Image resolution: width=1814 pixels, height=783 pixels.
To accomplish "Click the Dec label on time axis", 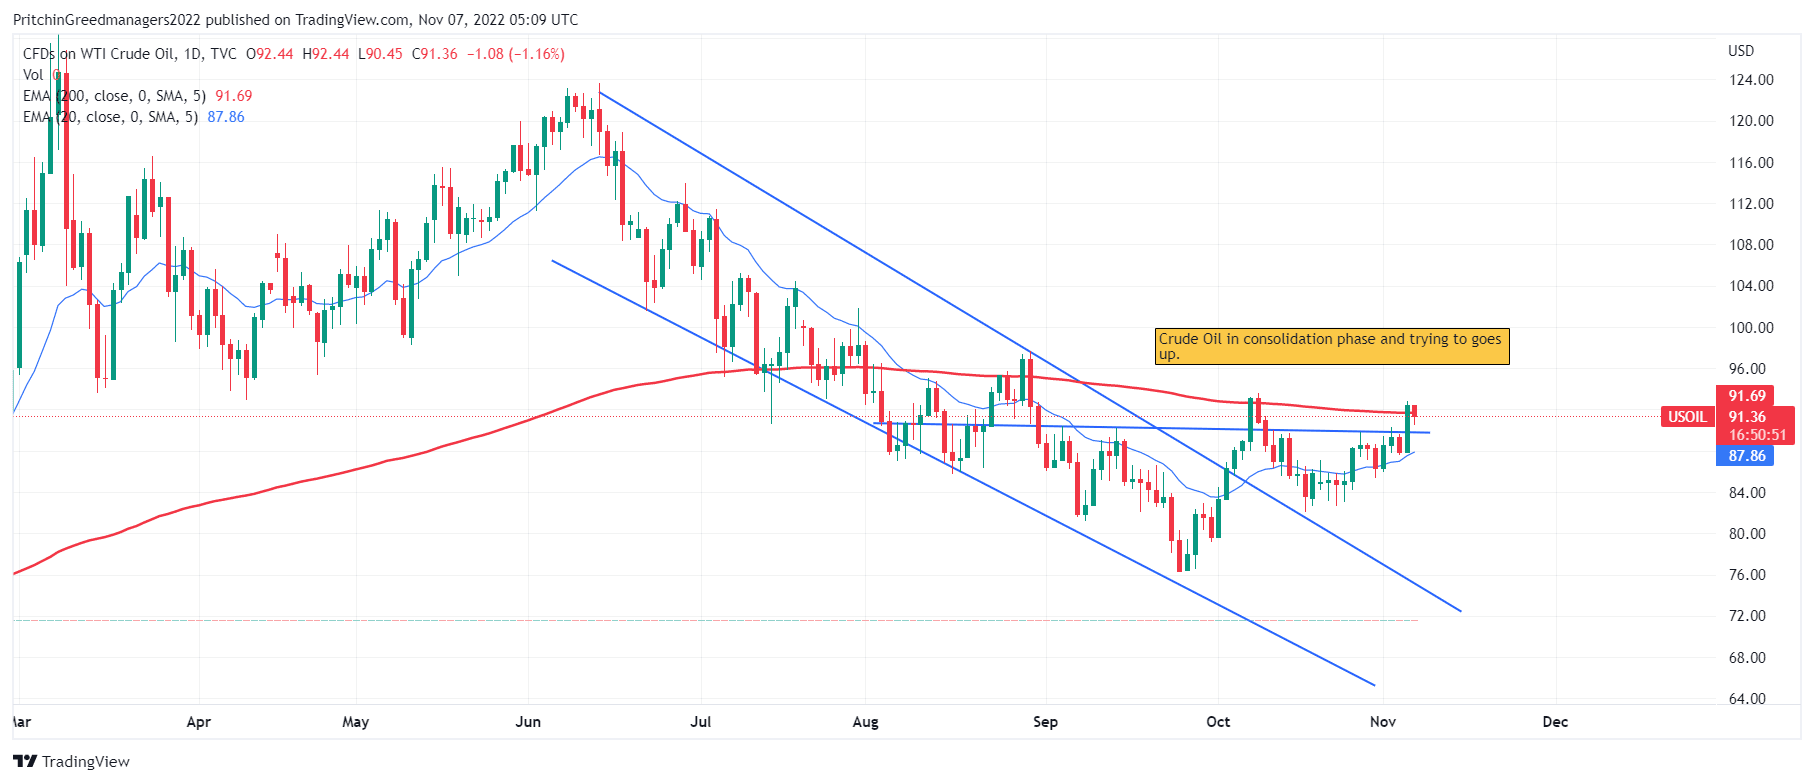I will pyautogui.click(x=1555, y=722).
